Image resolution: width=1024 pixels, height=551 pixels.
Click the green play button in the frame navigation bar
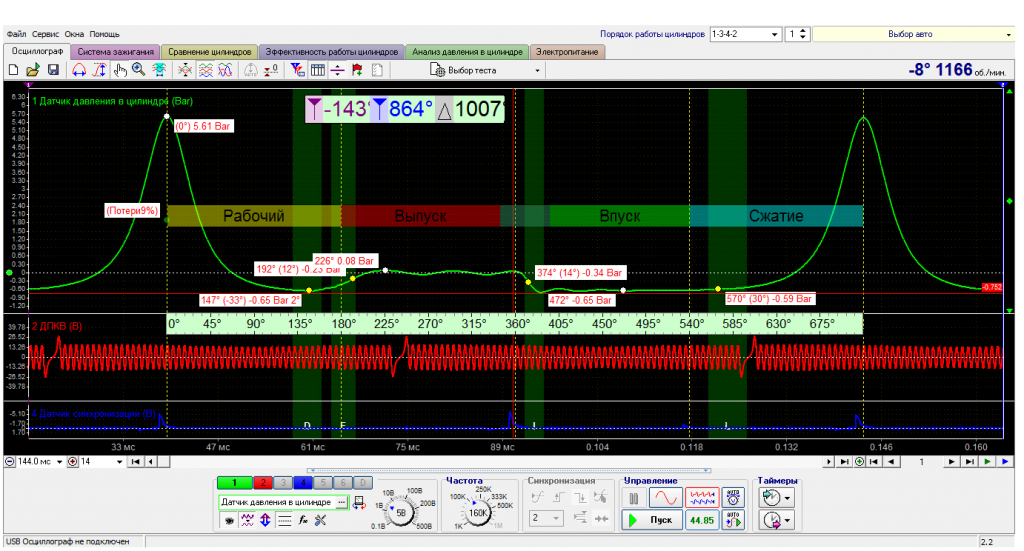[987, 462]
